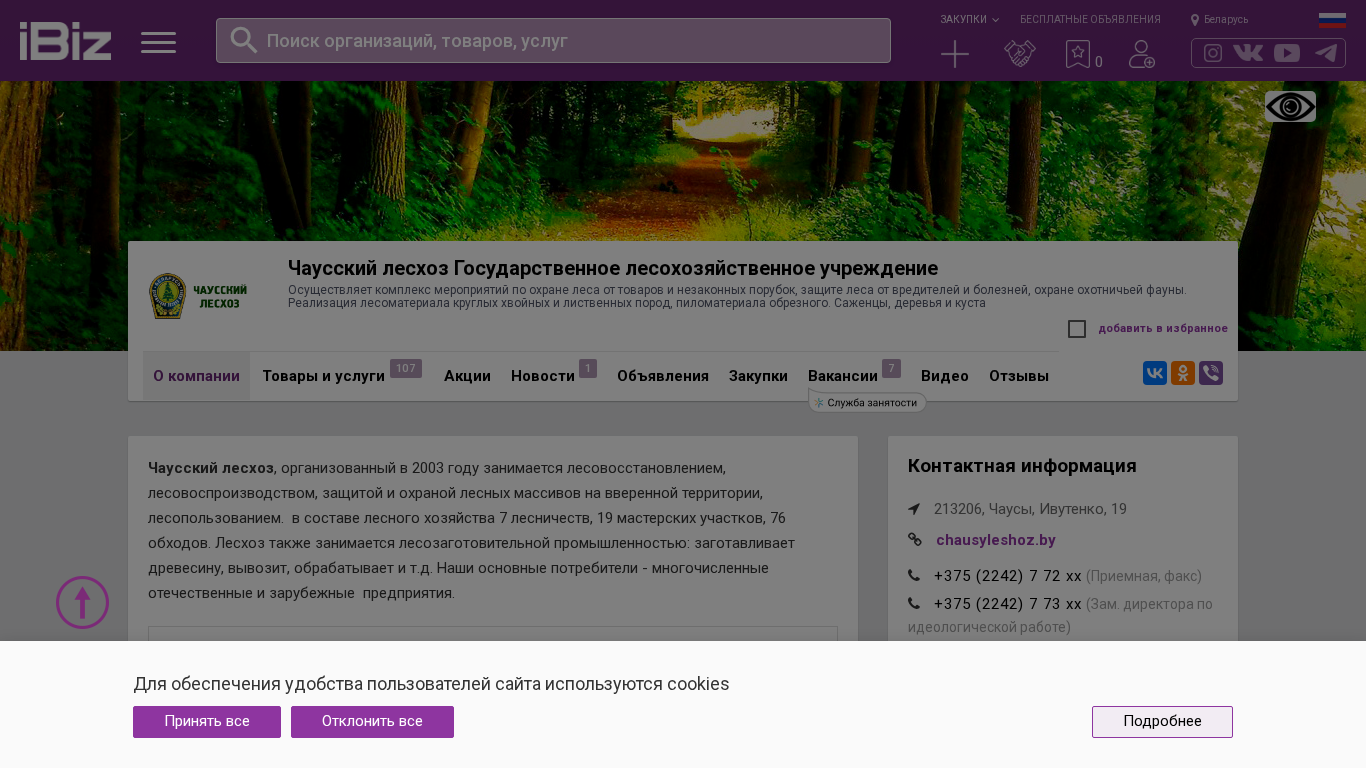Image resolution: width=1366 pixels, height=768 pixels.
Task: Click phone icon beside 7 72 xx number
Action: pos(914,576)
